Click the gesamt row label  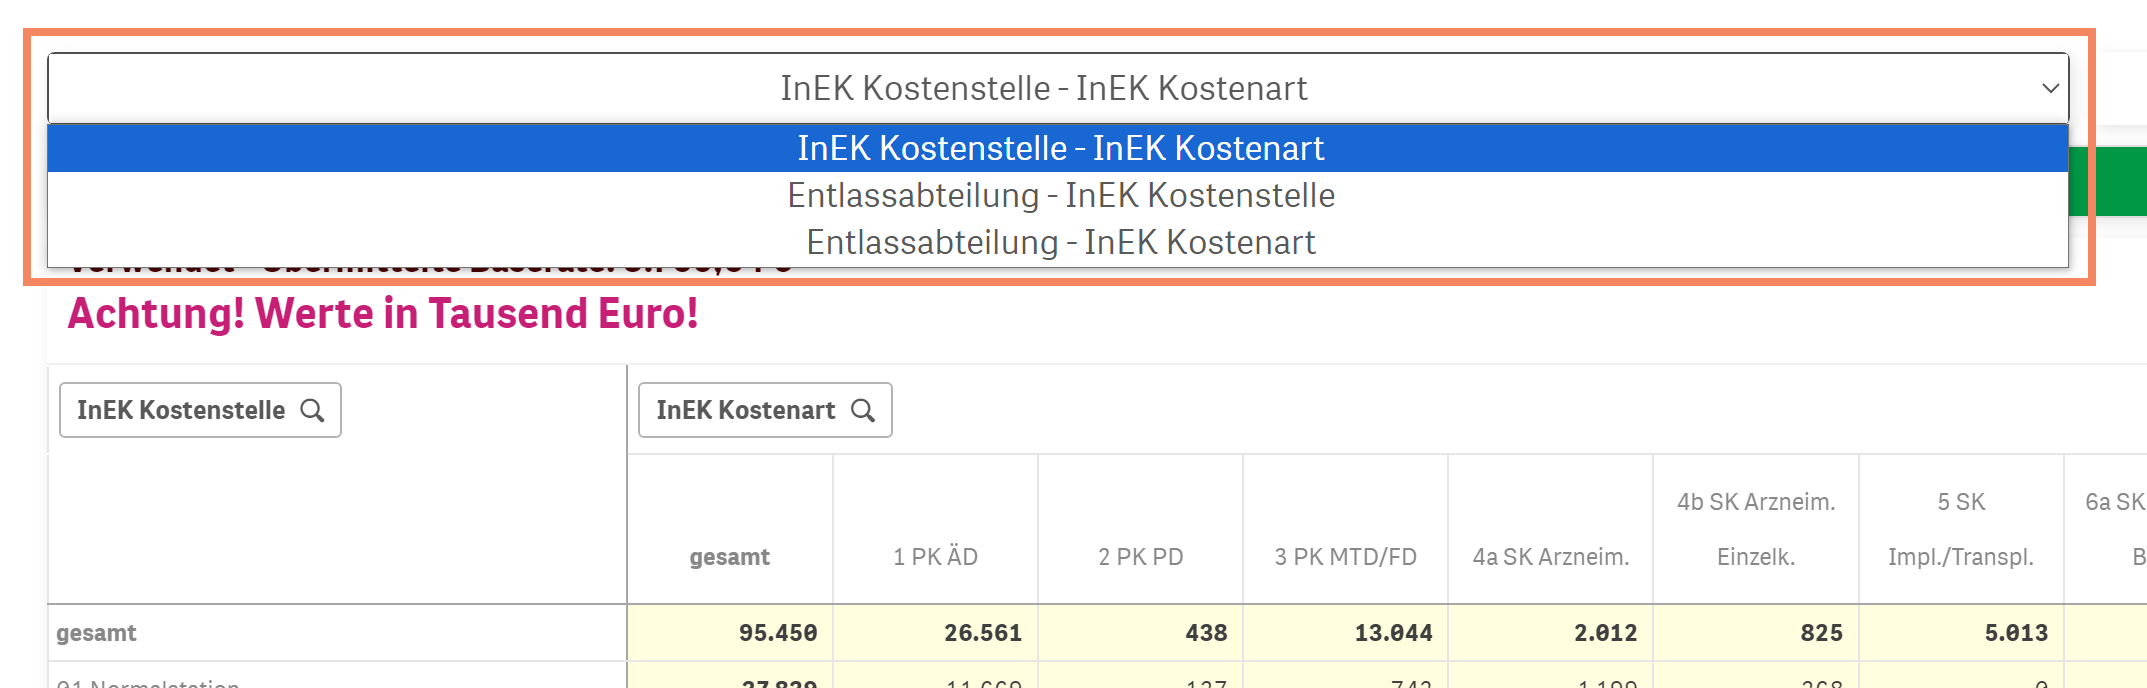96,633
